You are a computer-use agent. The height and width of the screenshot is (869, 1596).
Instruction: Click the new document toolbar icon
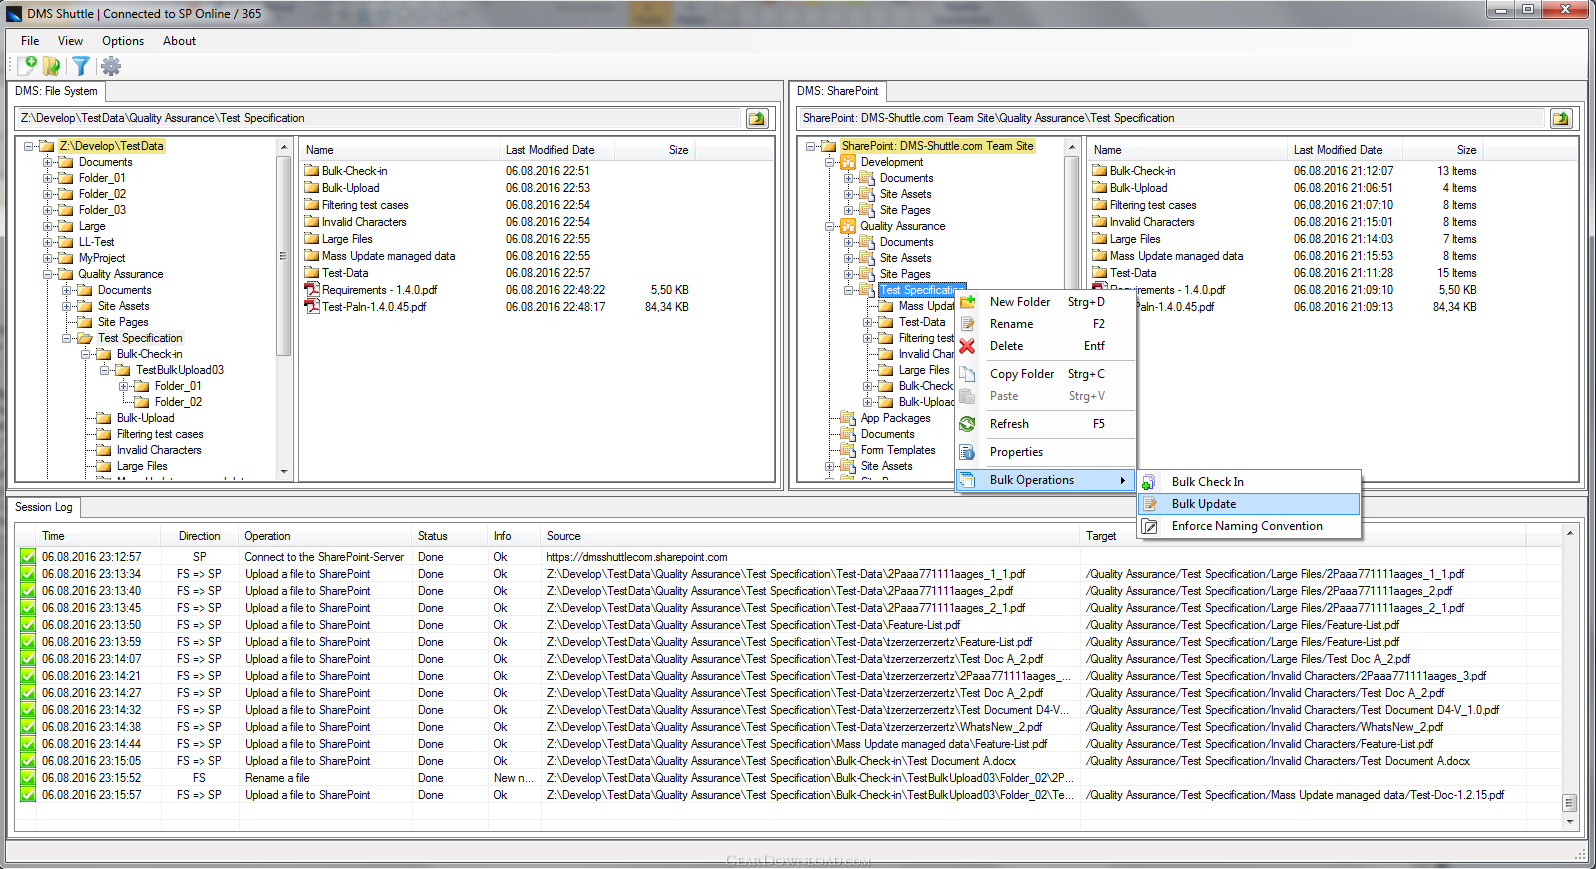click(27, 66)
